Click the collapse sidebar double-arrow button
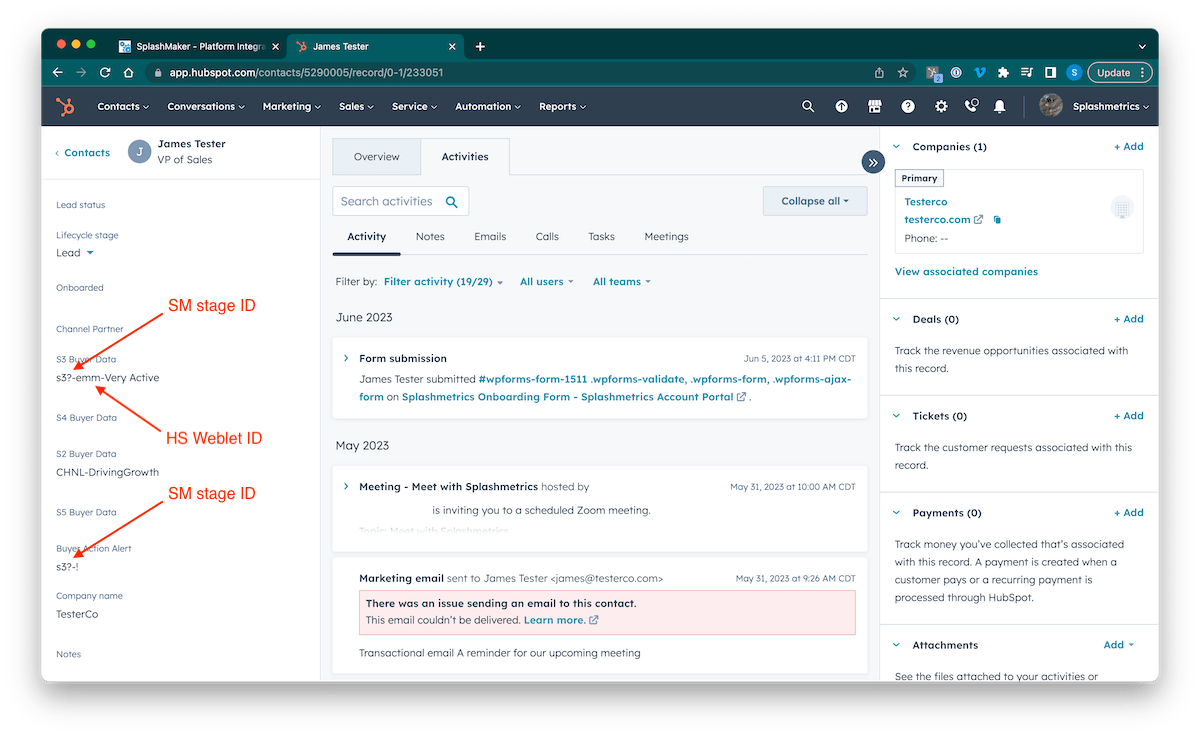 tap(873, 162)
